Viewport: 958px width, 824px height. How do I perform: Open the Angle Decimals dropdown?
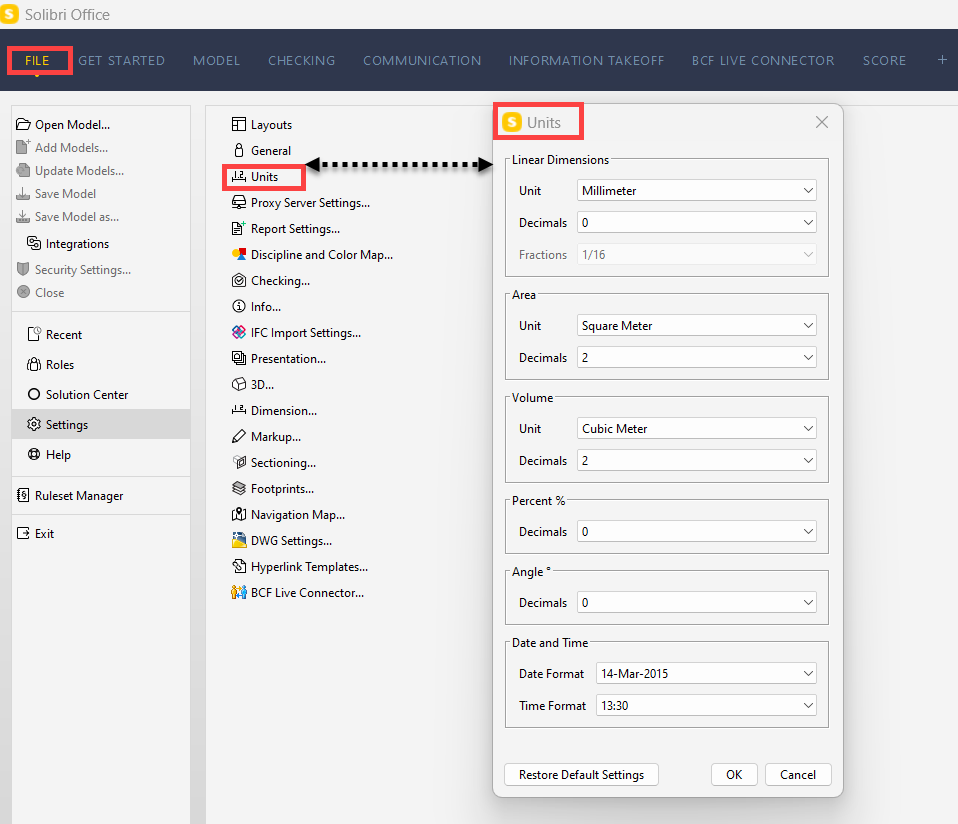(697, 602)
